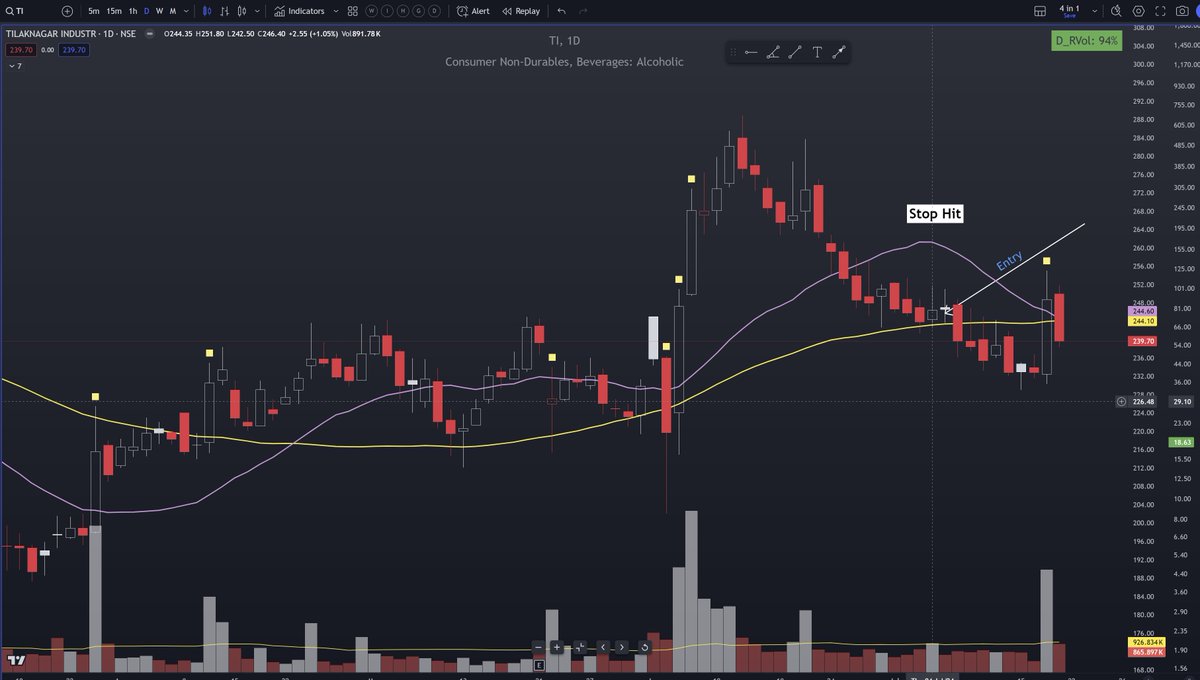The height and width of the screenshot is (680, 1200).
Task: Zoom out with the minus chart control
Action: coord(539,647)
